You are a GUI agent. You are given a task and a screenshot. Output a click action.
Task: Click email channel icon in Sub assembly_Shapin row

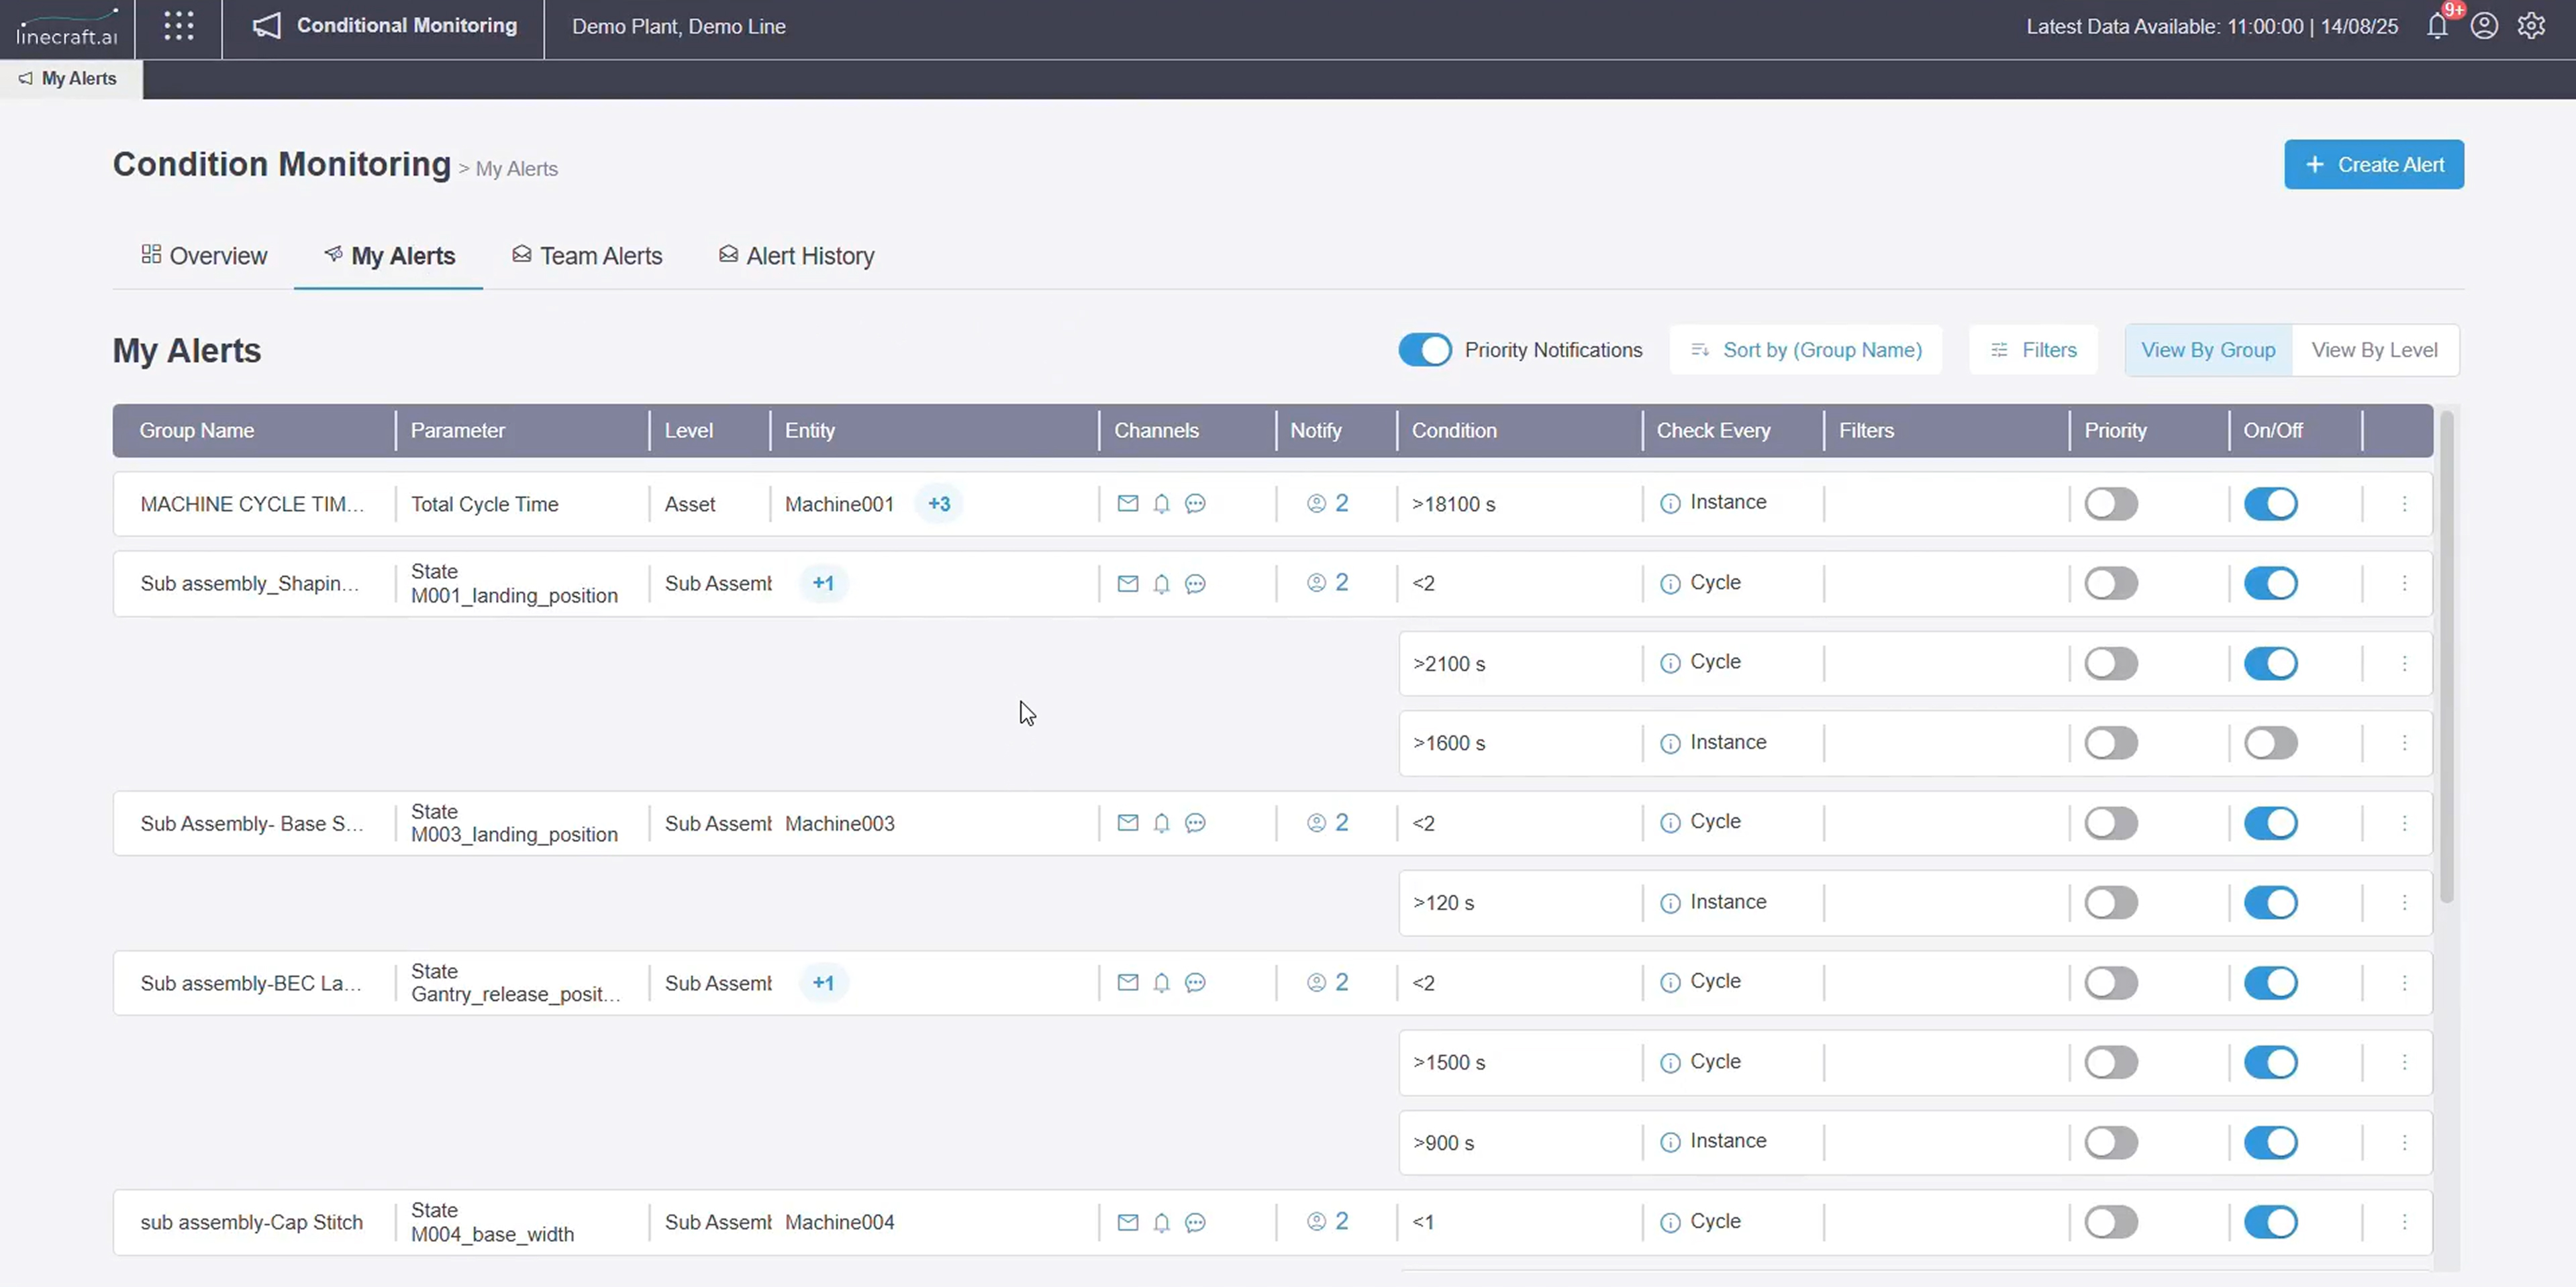tap(1128, 583)
